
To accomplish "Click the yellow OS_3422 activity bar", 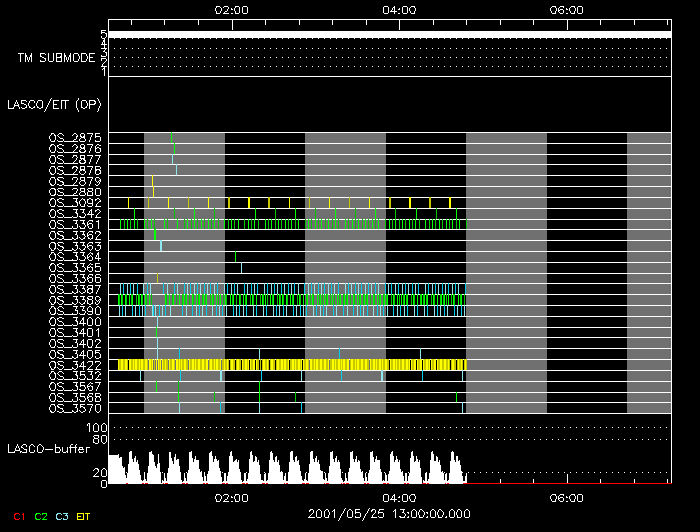I will click(x=290, y=365).
